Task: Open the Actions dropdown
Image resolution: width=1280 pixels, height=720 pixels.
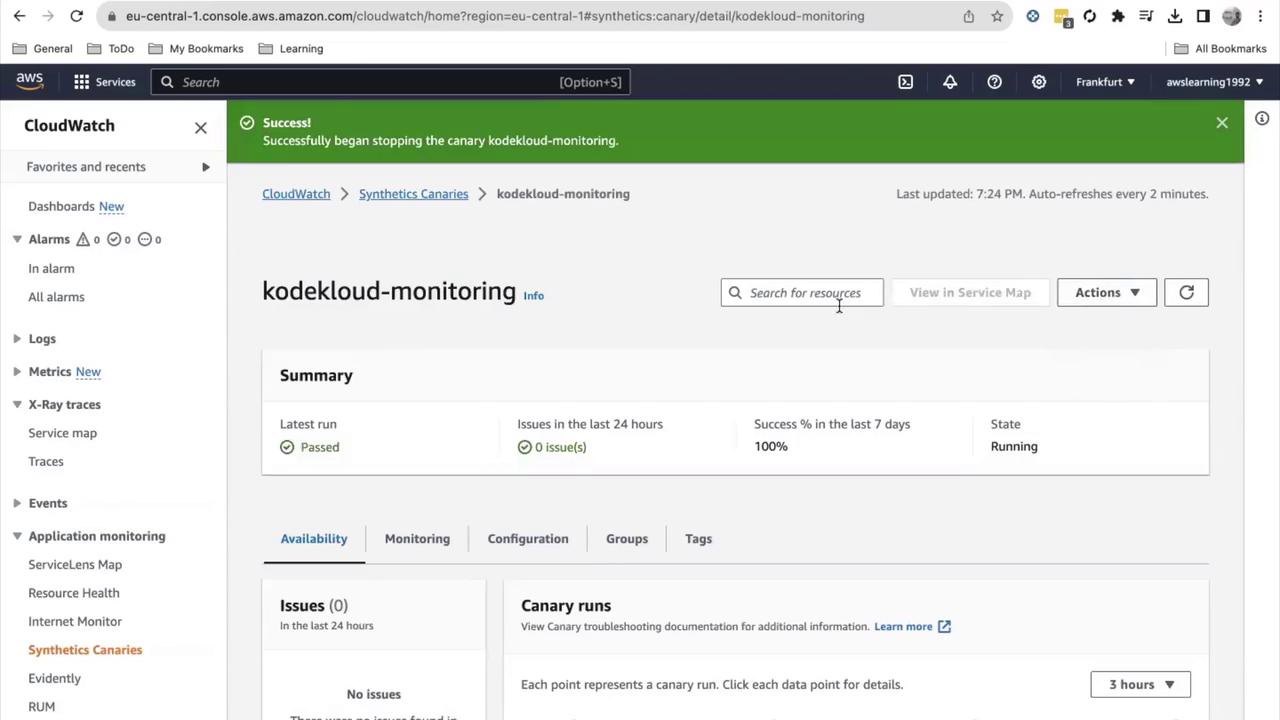Action: click(1107, 292)
